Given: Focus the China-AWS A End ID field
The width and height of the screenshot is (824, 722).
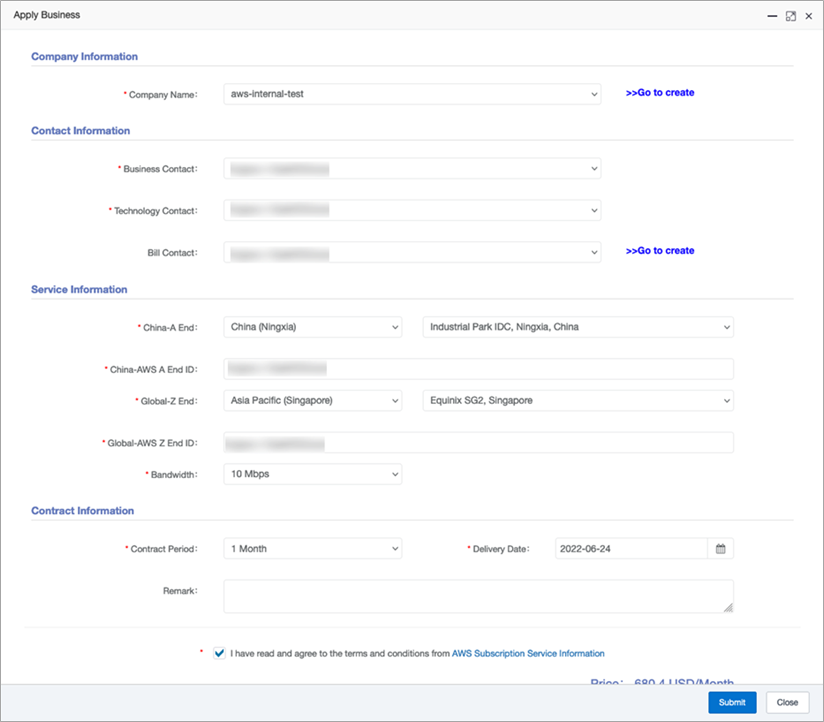Looking at the screenshot, I should click(478, 369).
